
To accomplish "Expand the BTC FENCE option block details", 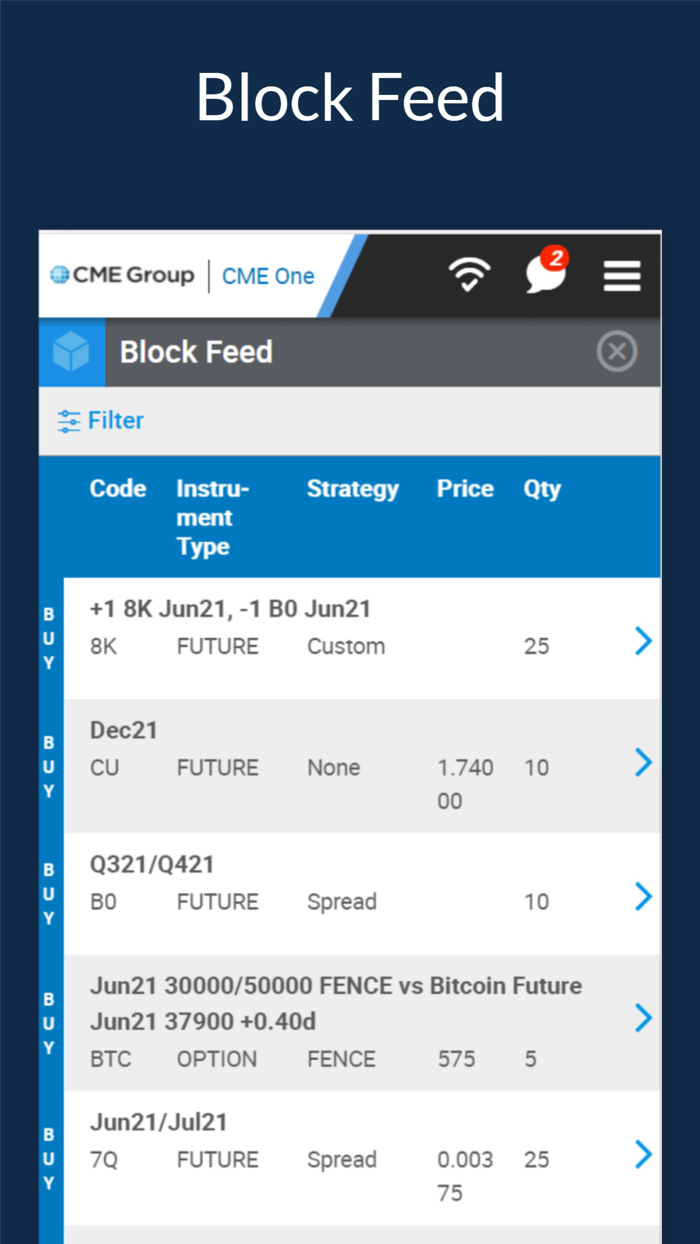I will (x=643, y=1017).
